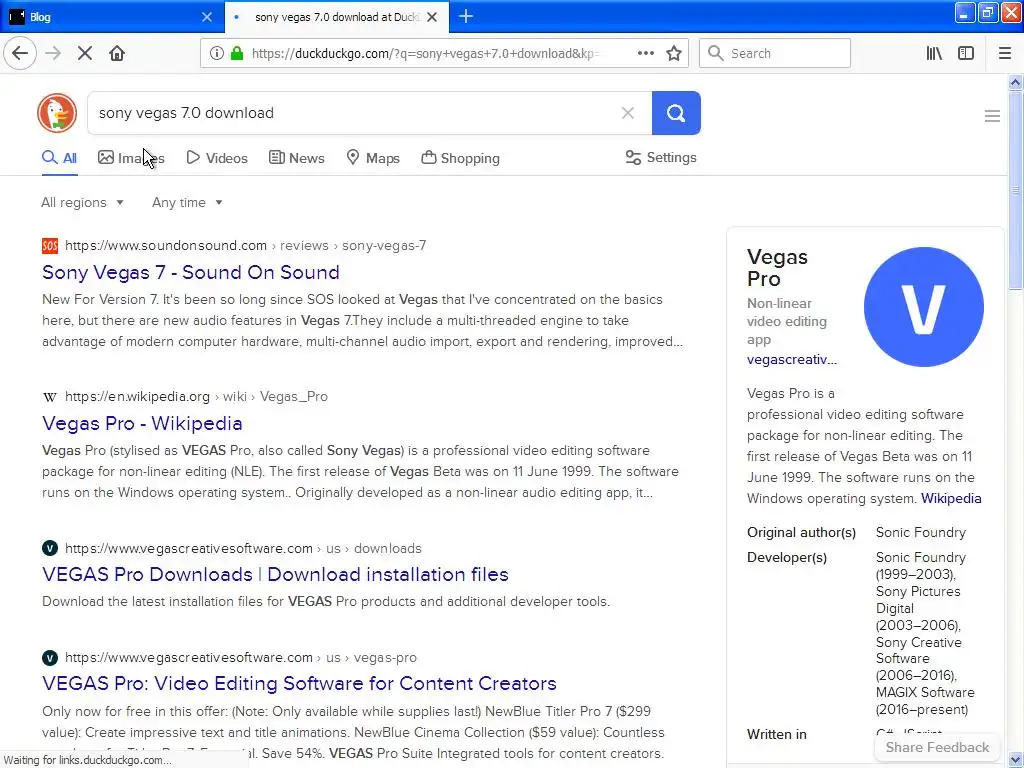The height and width of the screenshot is (768, 1024).
Task: Open DuckDuckGo side menu icon
Action: (992, 116)
